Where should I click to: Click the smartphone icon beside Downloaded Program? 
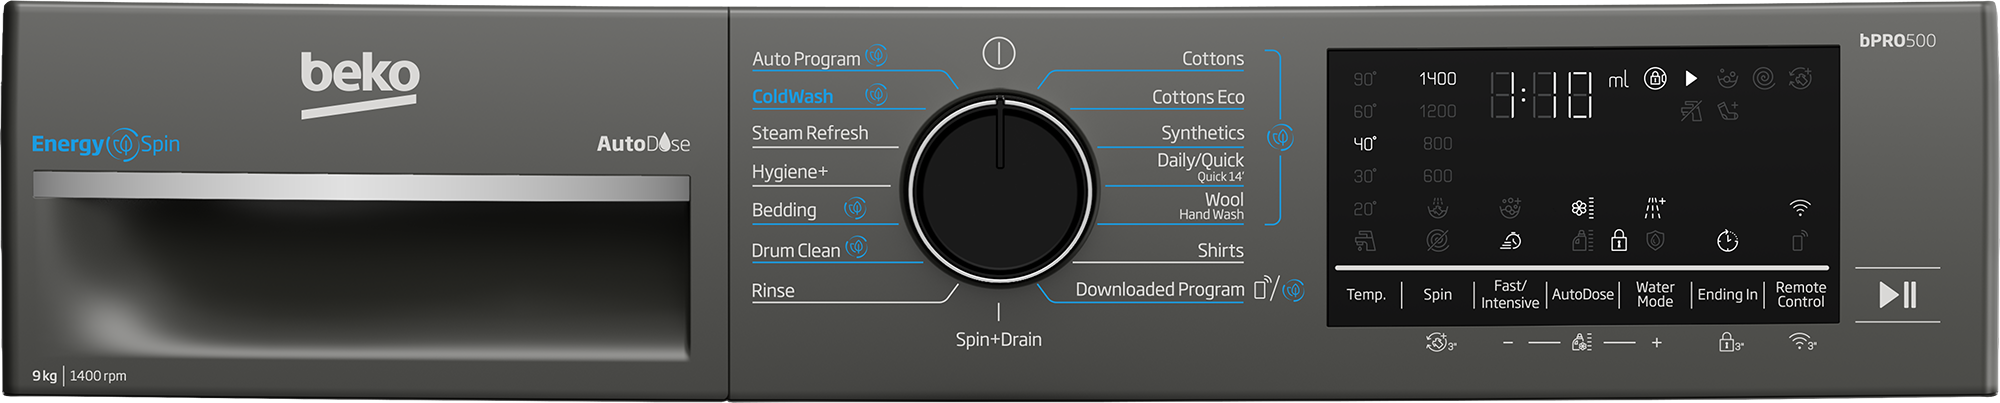pos(1262,289)
